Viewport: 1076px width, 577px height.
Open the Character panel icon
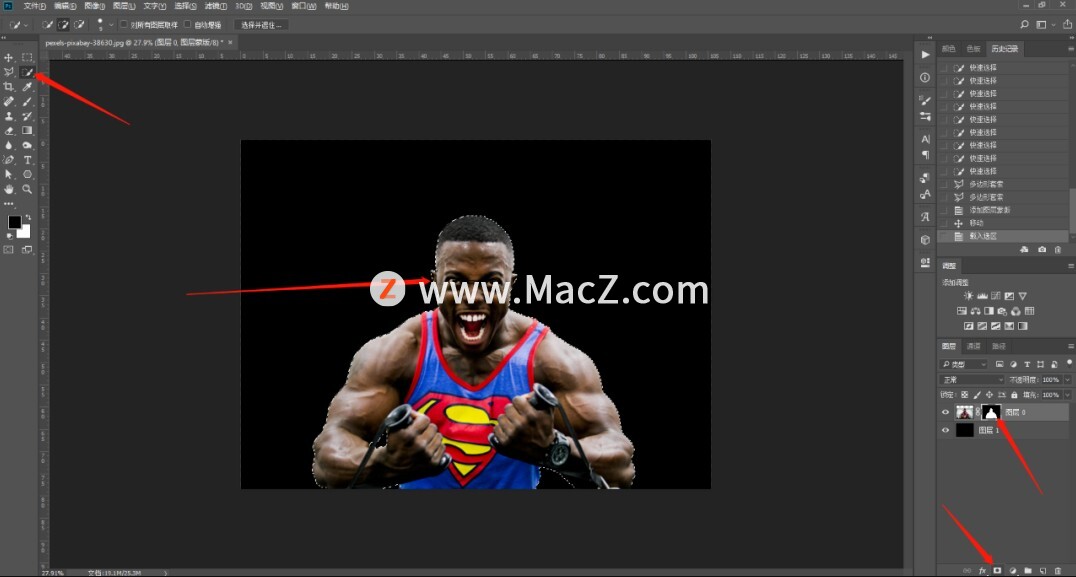[x=925, y=139]
